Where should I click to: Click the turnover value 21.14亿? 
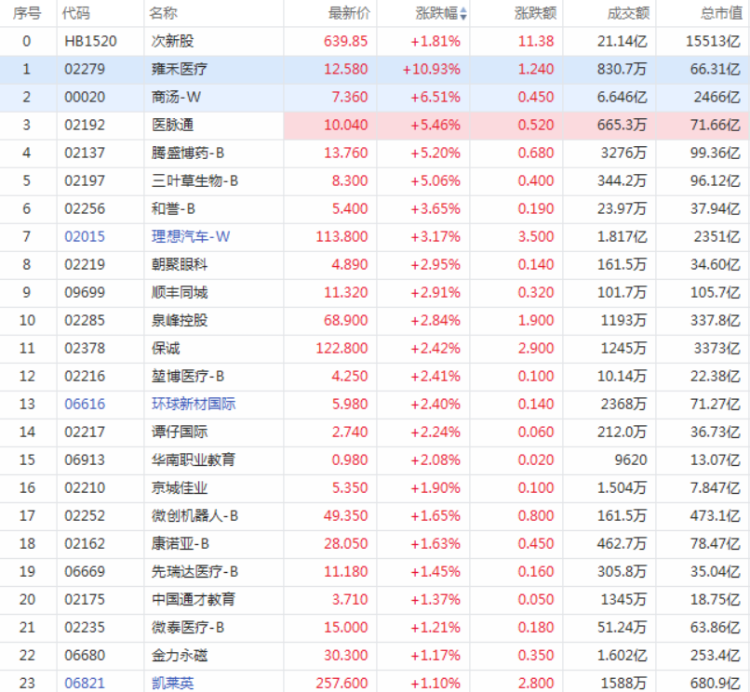coord(622,41)
